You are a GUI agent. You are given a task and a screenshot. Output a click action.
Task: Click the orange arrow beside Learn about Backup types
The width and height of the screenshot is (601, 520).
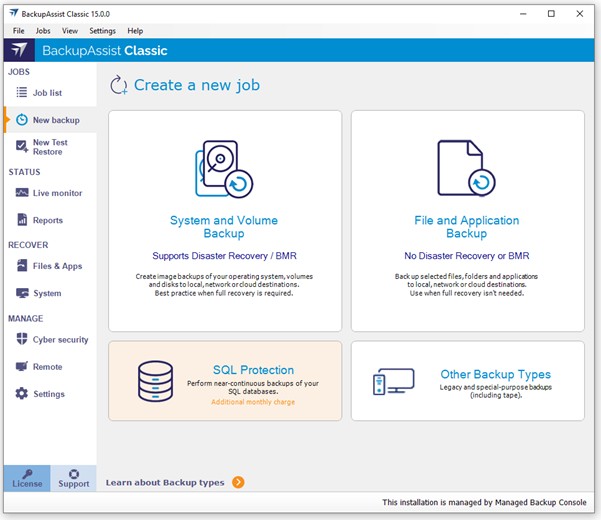click(238, 483)
